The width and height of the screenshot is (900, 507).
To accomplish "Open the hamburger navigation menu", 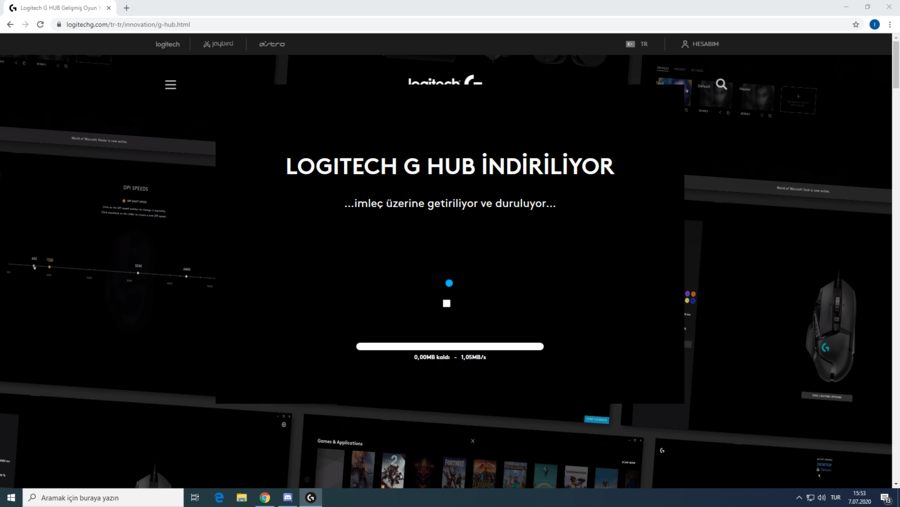I will [170, 84].
